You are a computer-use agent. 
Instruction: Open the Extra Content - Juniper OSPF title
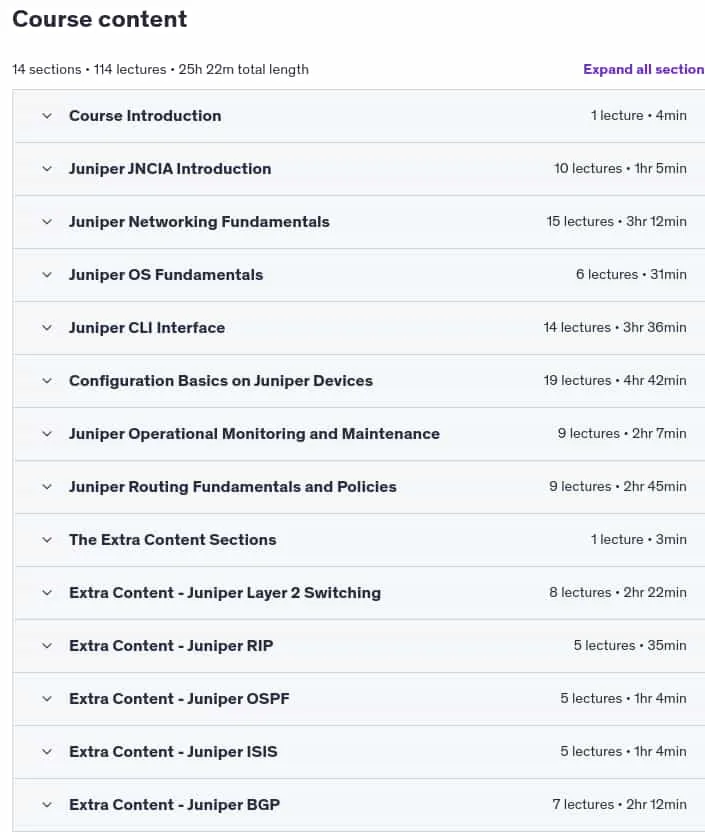pyautogui.click(x=179, y=699)
